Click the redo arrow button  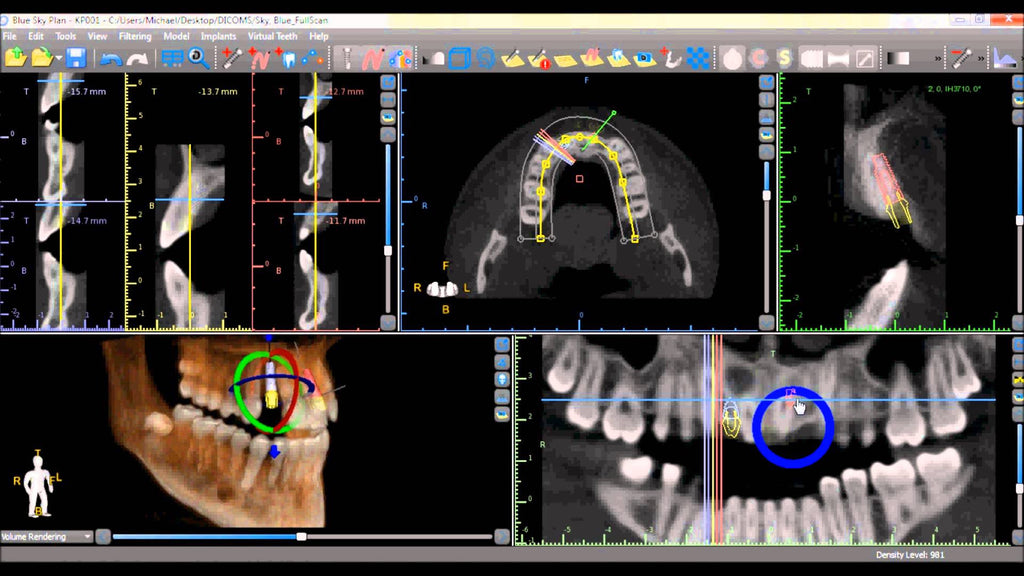click(x=137, y=59)
